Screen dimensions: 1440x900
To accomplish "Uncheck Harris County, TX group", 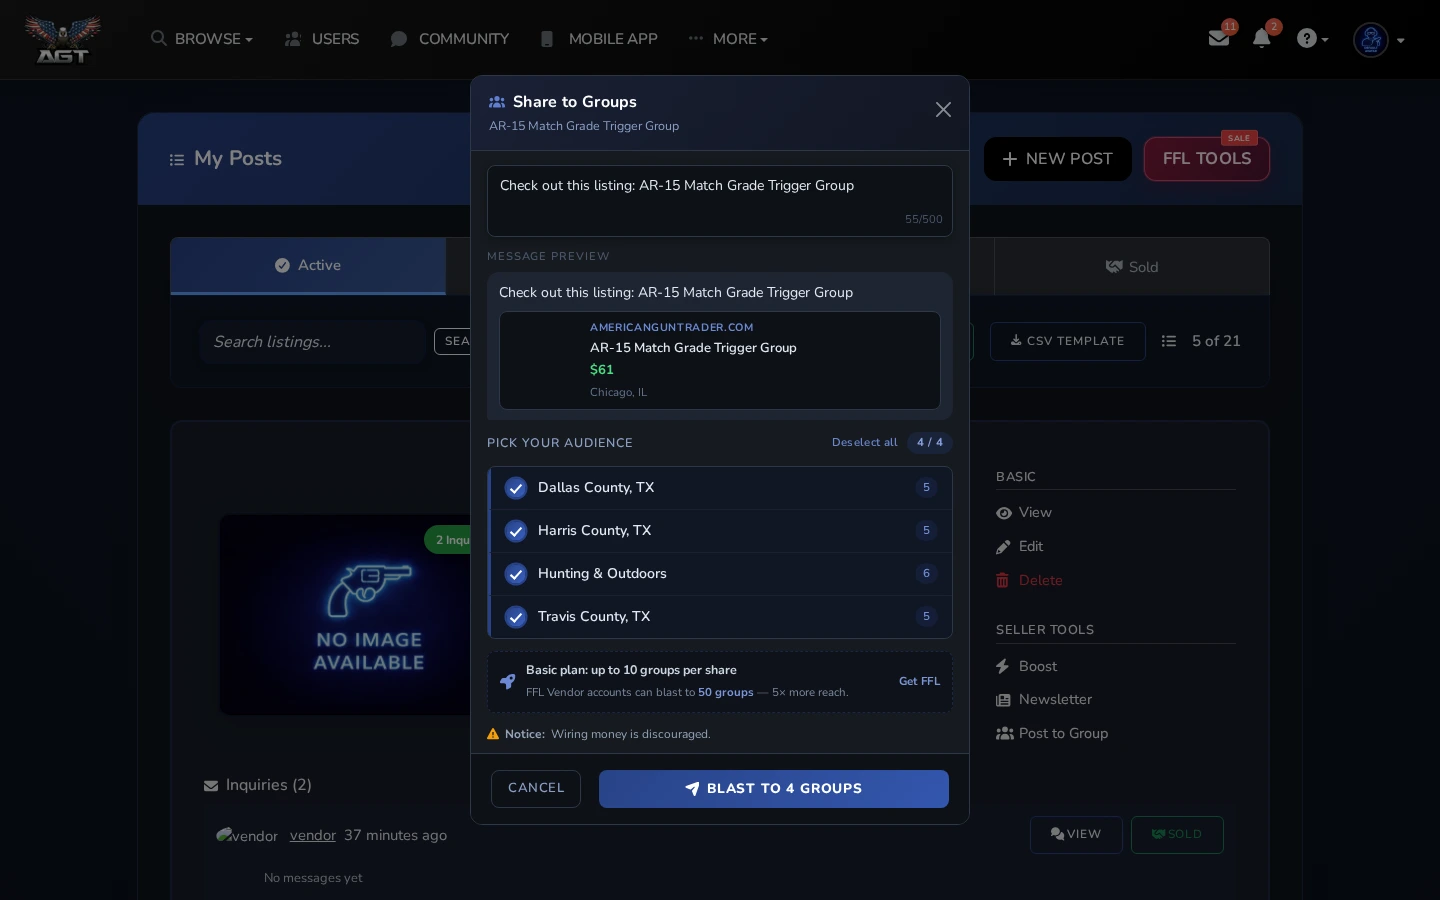I will pos(720,531).
